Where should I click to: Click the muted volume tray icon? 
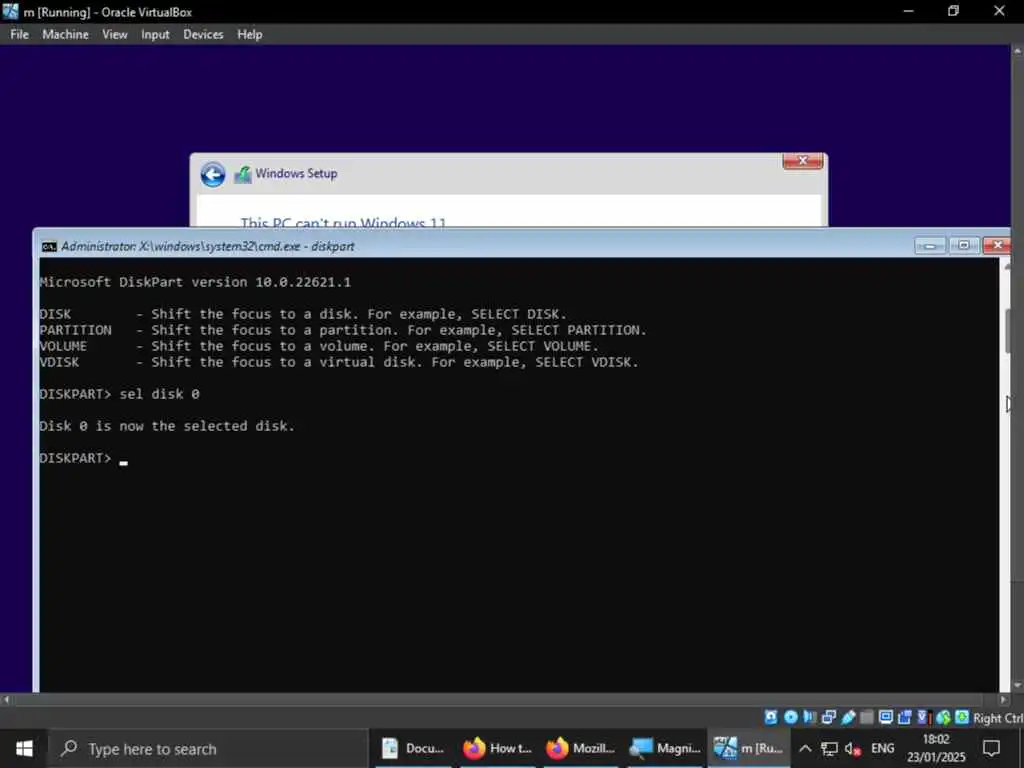tap(852, 748)
